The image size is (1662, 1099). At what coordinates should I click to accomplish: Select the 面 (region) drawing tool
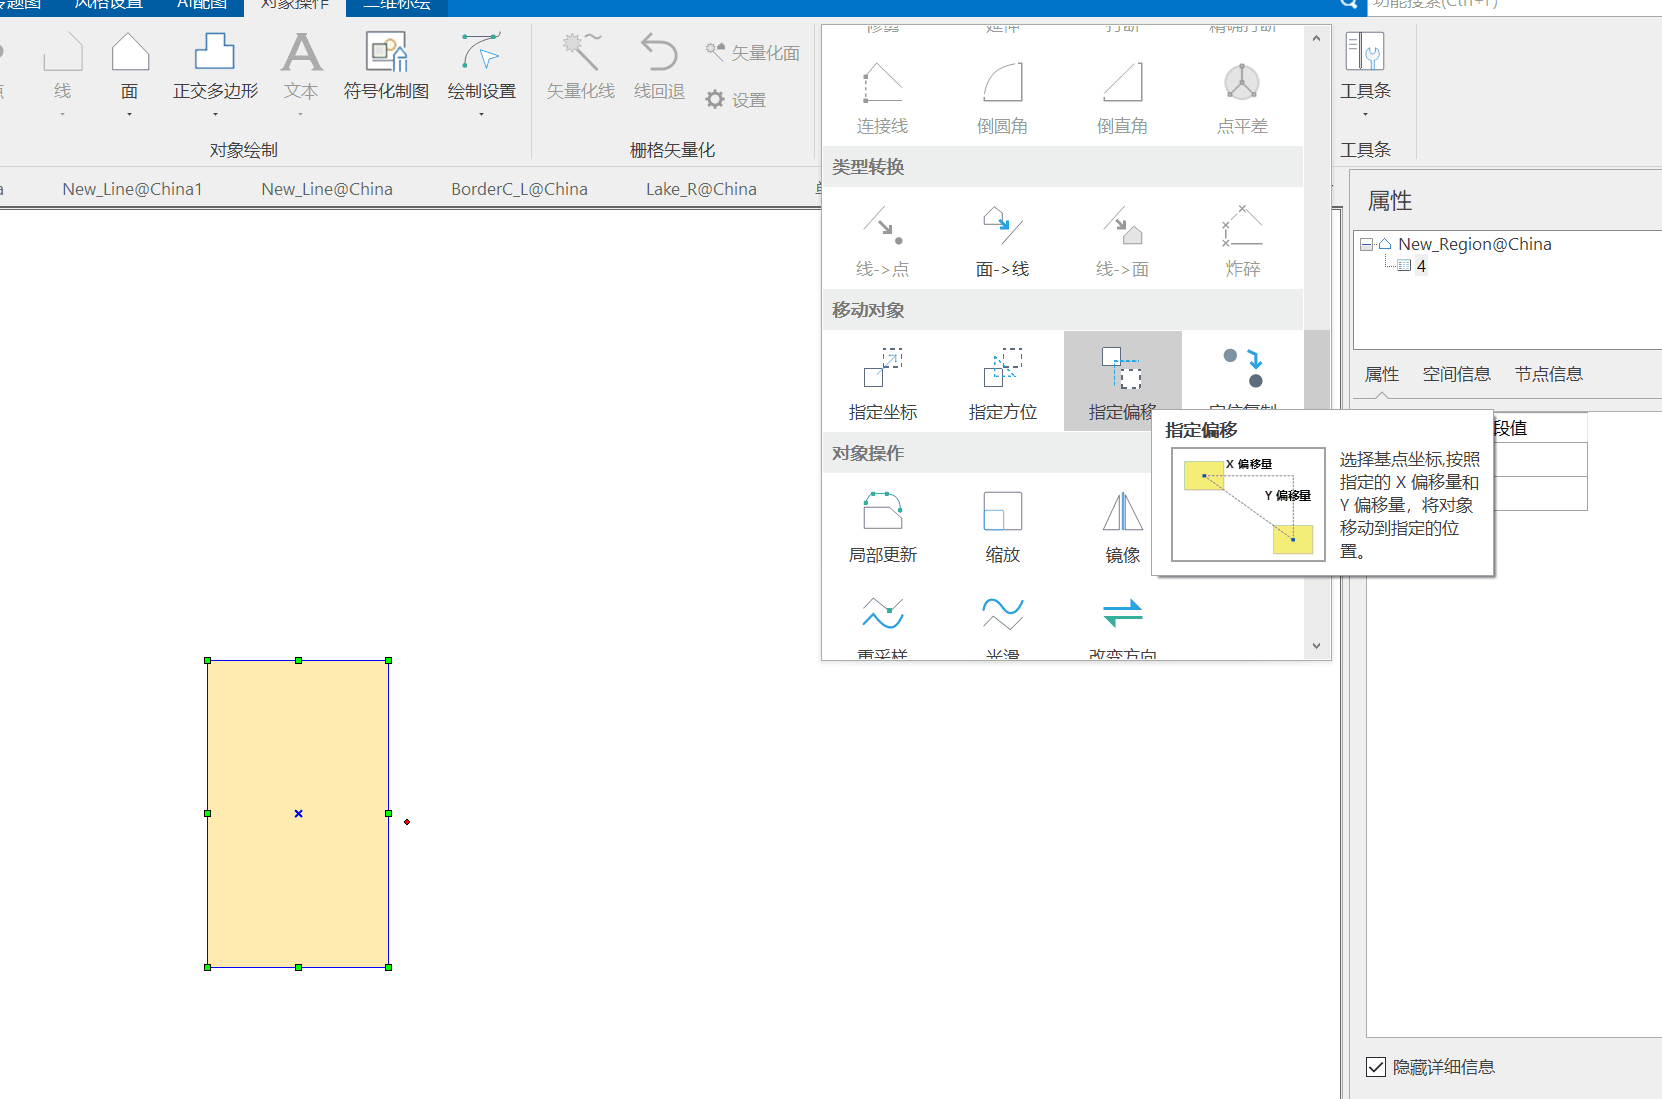coord(130,64)
